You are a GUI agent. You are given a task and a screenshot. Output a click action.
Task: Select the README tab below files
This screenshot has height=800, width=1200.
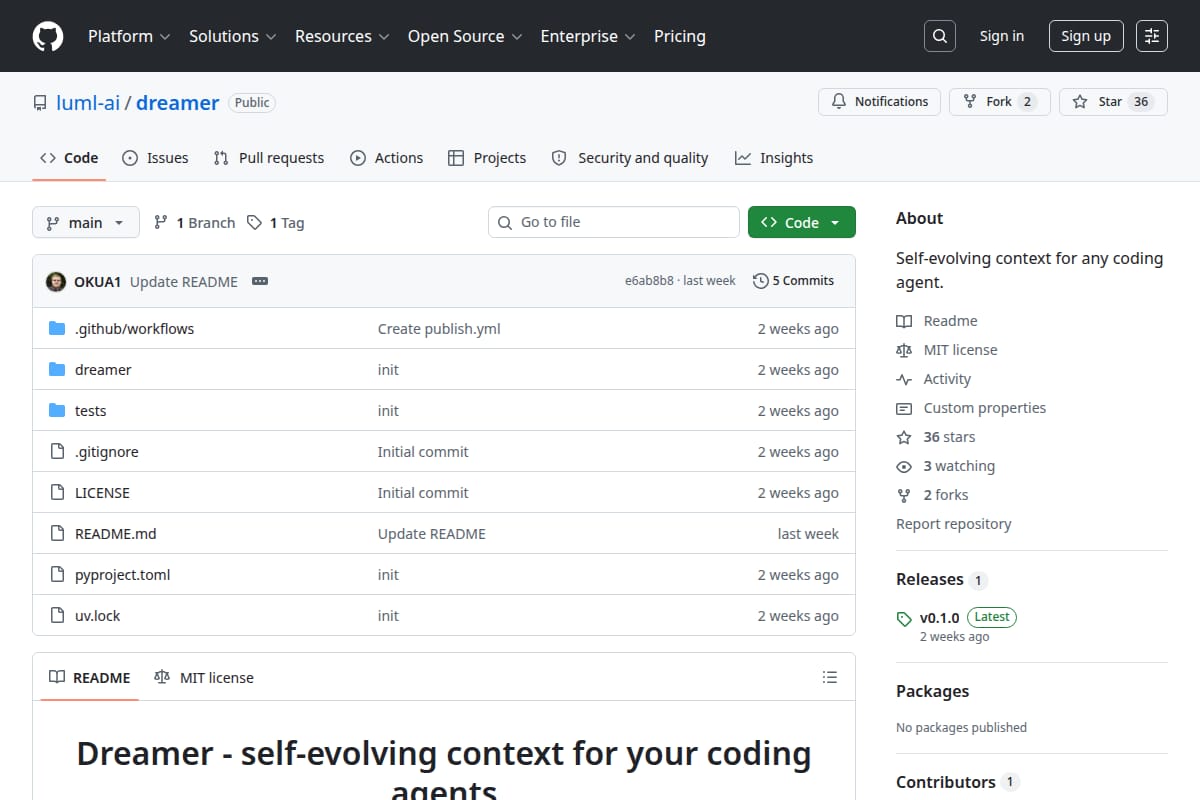(90, 678)
